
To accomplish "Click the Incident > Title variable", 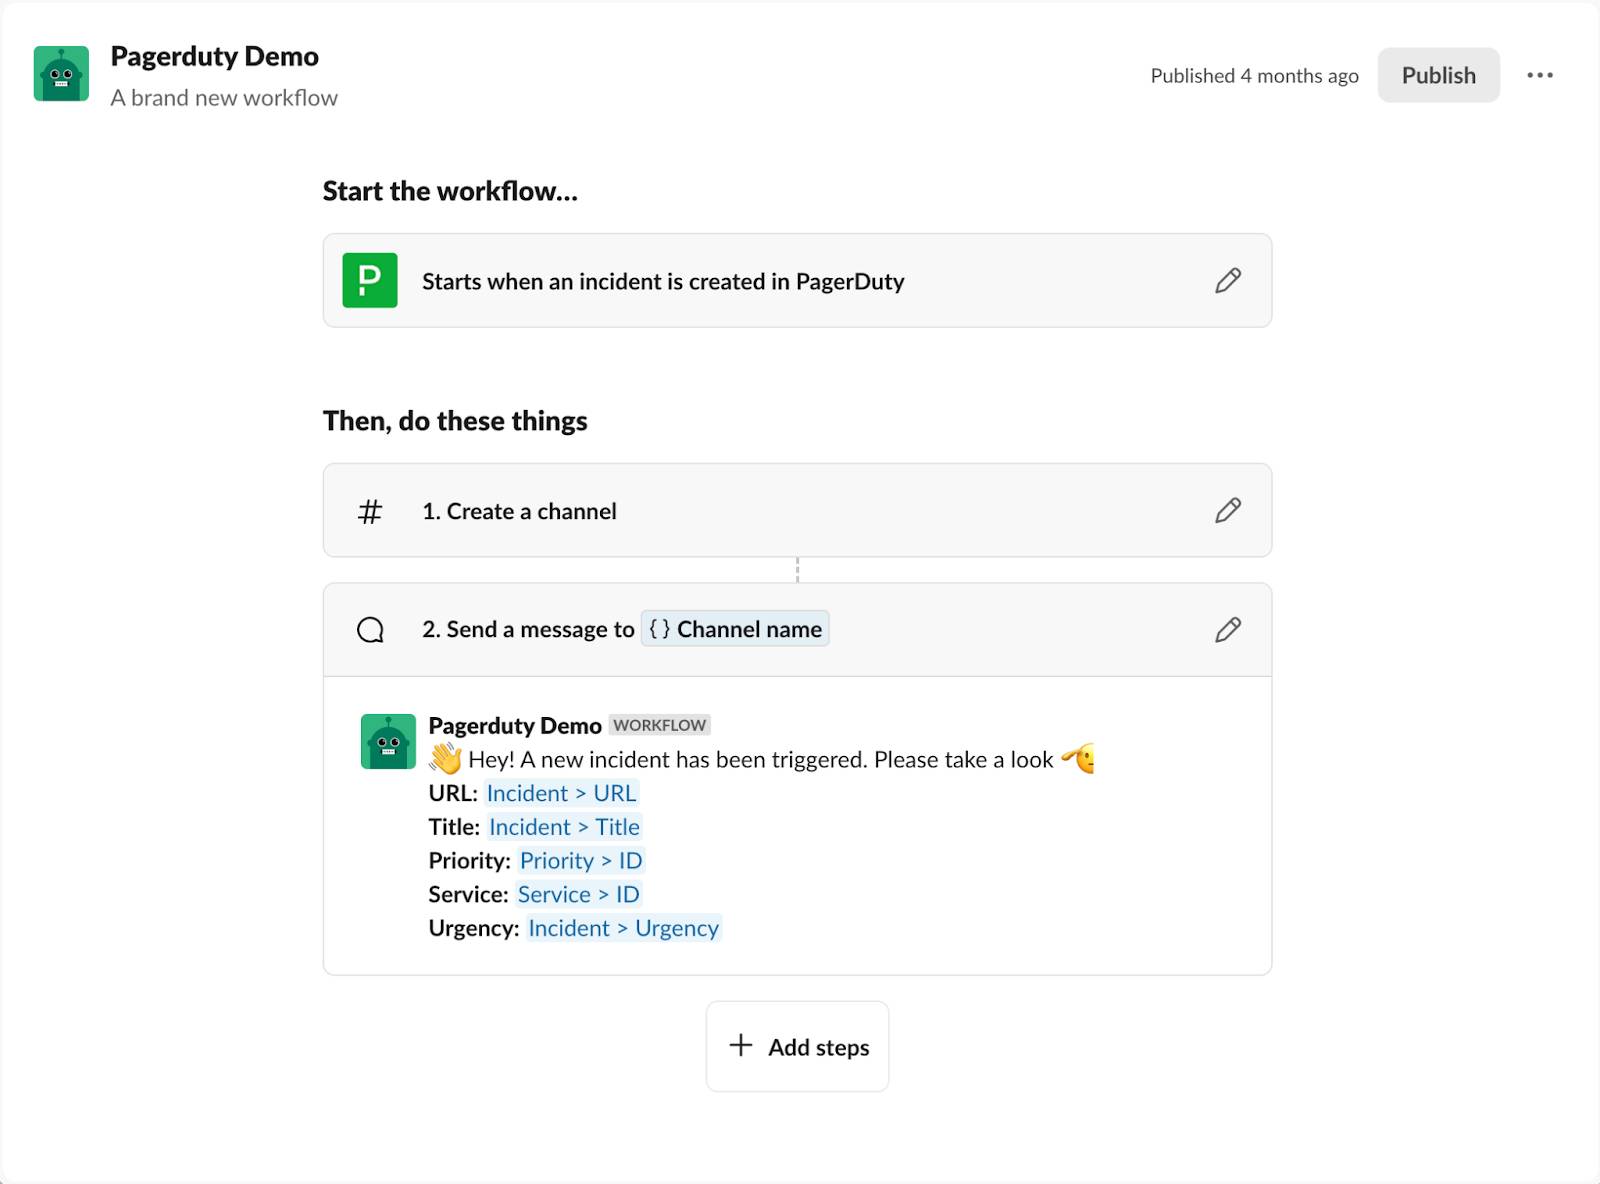I will click(564, 827).
